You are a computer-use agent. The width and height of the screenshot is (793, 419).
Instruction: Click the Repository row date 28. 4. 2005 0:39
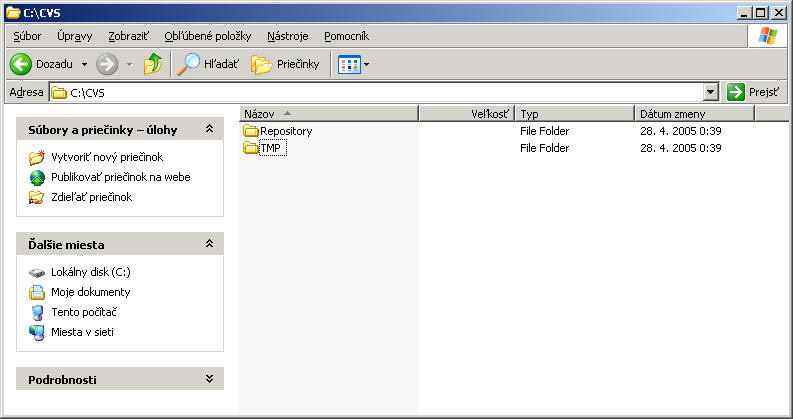click(681, 131)
